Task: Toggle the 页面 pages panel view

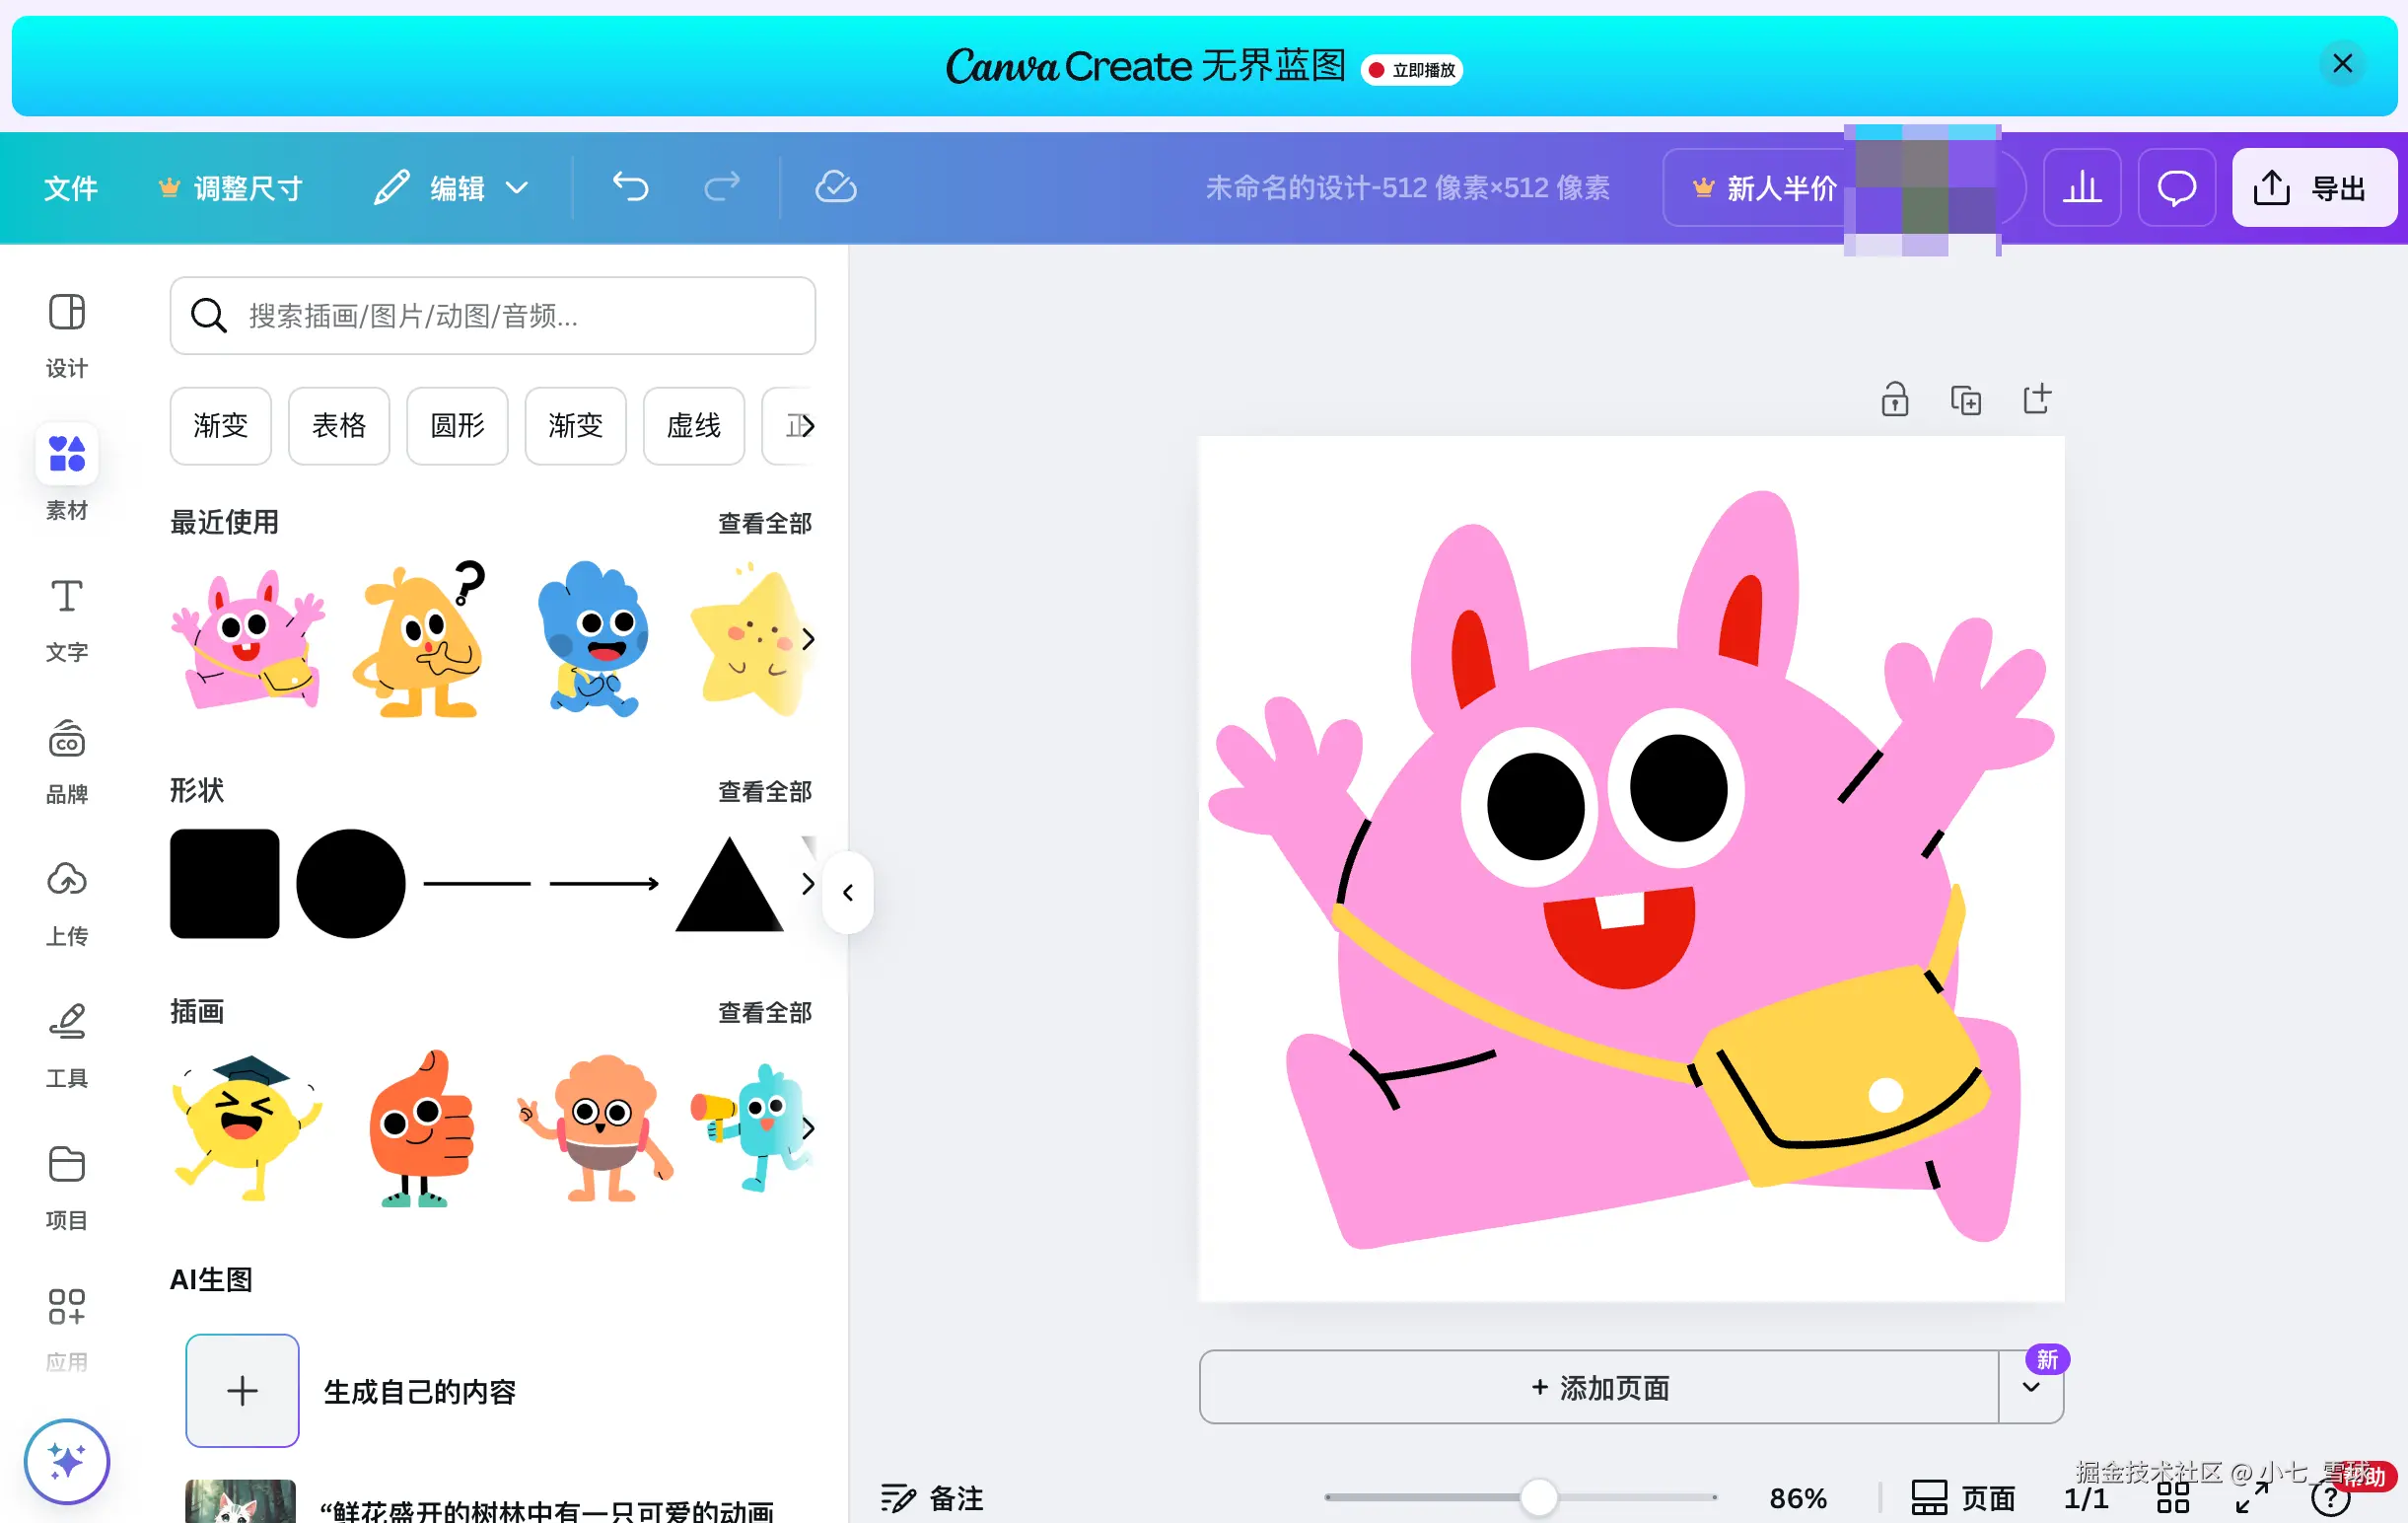Action: [x=1963, y=1497]
